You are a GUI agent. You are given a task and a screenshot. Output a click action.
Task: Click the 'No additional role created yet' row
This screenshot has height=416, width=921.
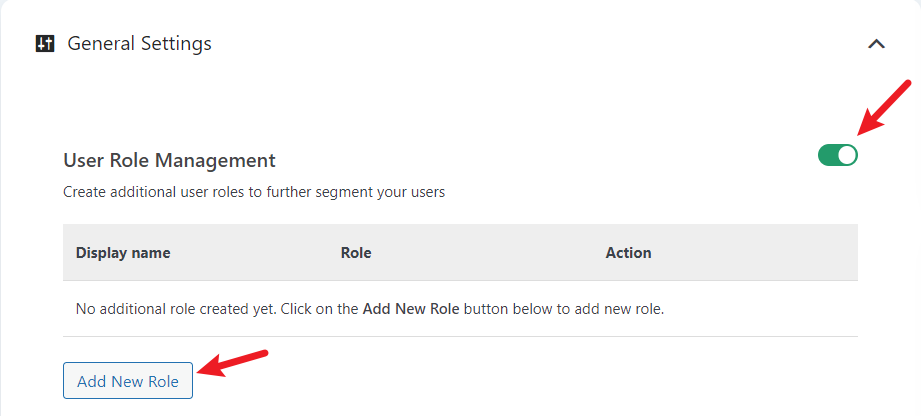pyautogui.click(x=460, y=309)
